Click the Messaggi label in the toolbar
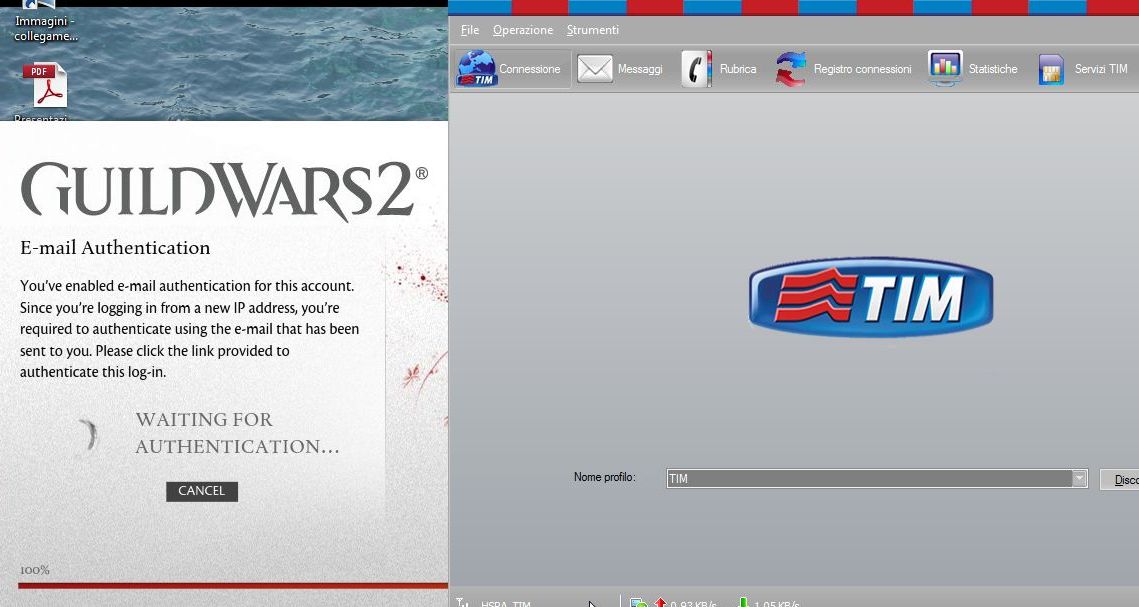The width and height of the screenshot is (1139, 607). pyautogui.click(x=640, y=69)
